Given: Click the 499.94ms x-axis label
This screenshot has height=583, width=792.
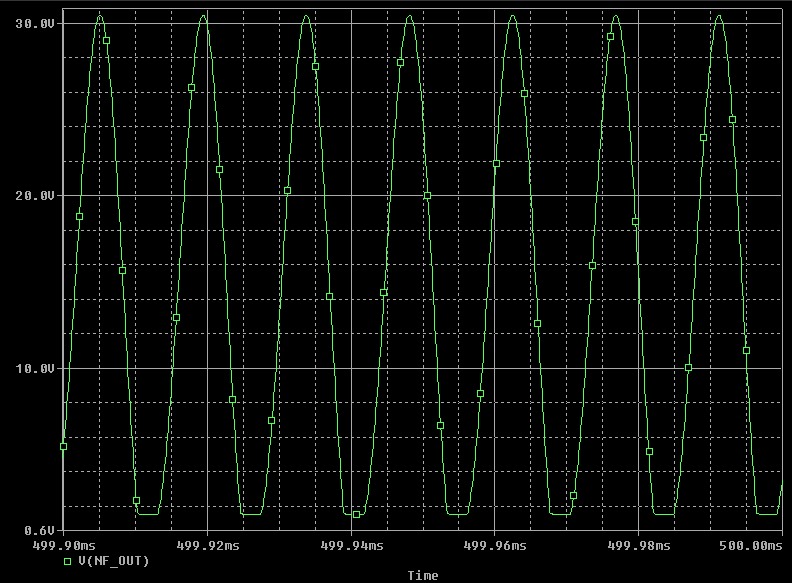Looking at the screenshot, I should (x=352, y=546).
